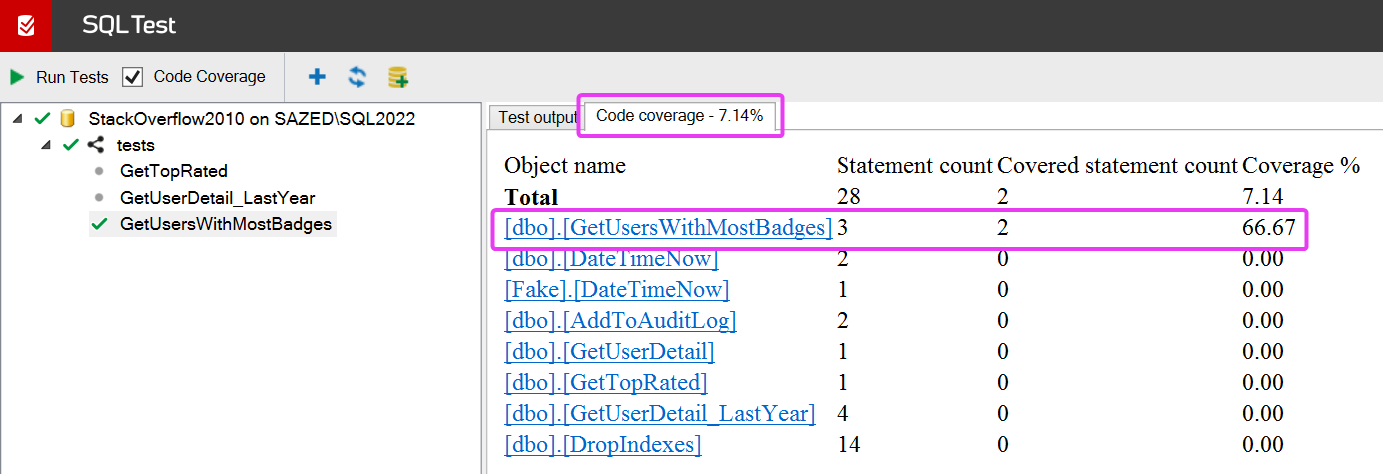Viewport: 1383px width, 474px height.
Task: Click the Statement count column header
Action: [915, 166]
